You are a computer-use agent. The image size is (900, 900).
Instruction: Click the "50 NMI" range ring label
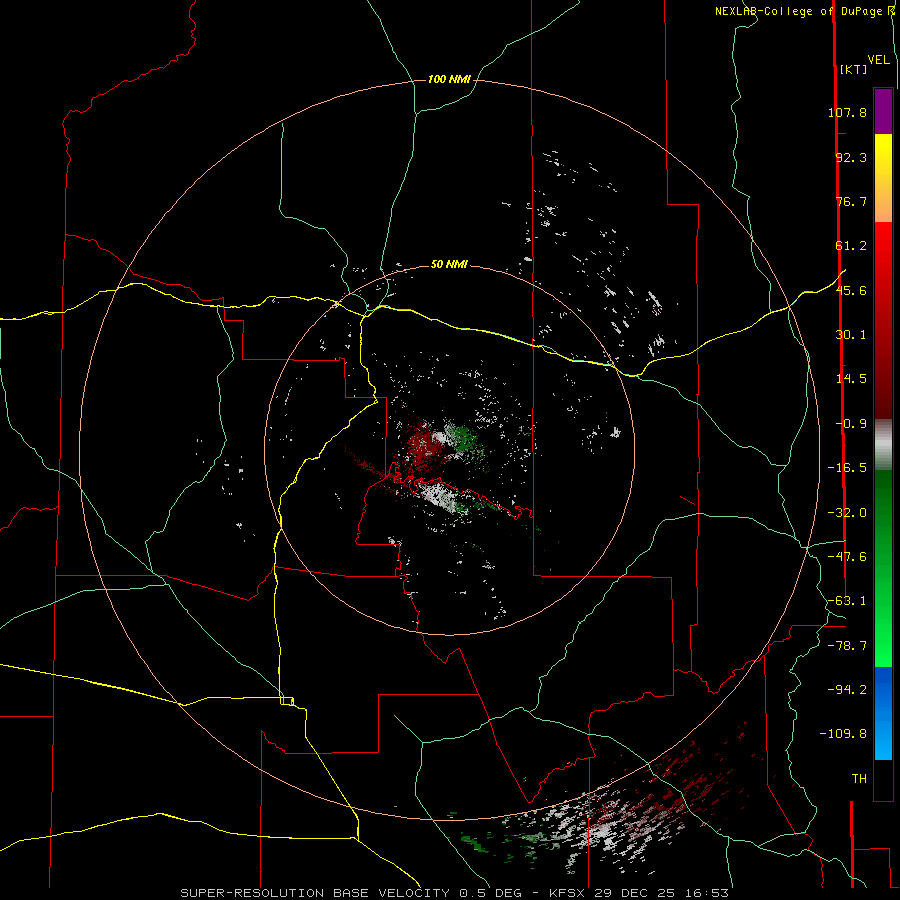click(449, 264)
